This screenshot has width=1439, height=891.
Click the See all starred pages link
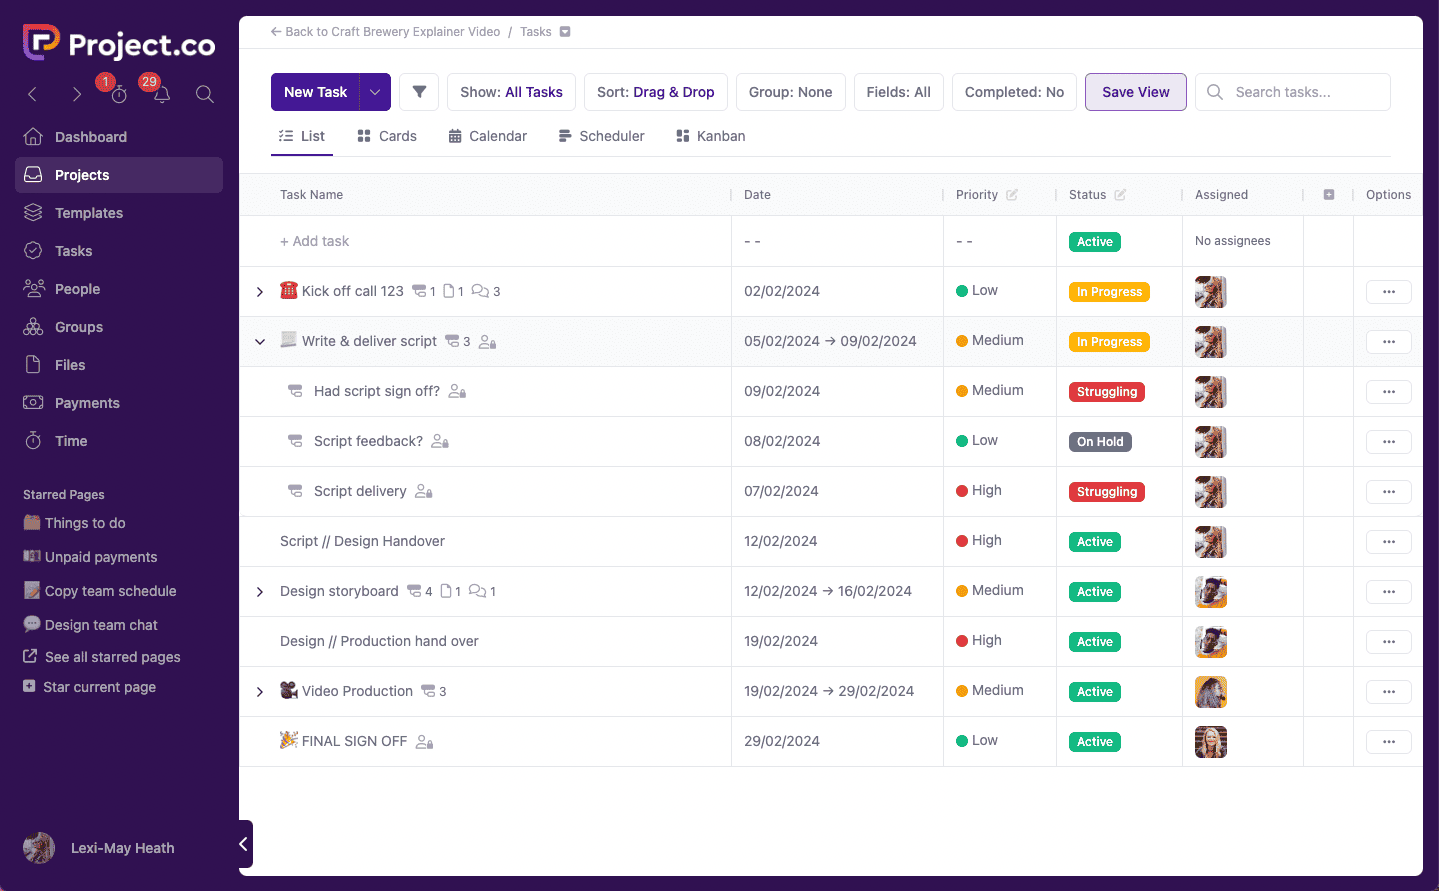[110, 656]
